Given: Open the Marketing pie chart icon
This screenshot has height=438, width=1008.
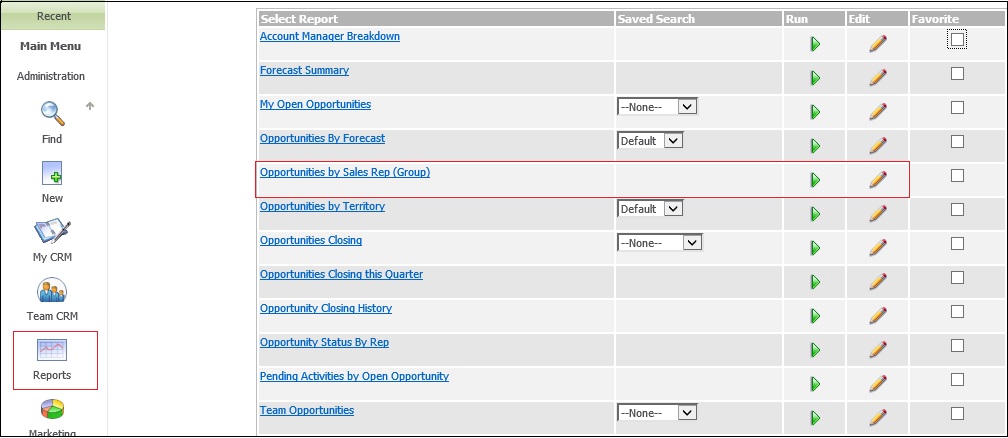Looking at the screenshot, I should coord(52,410).
